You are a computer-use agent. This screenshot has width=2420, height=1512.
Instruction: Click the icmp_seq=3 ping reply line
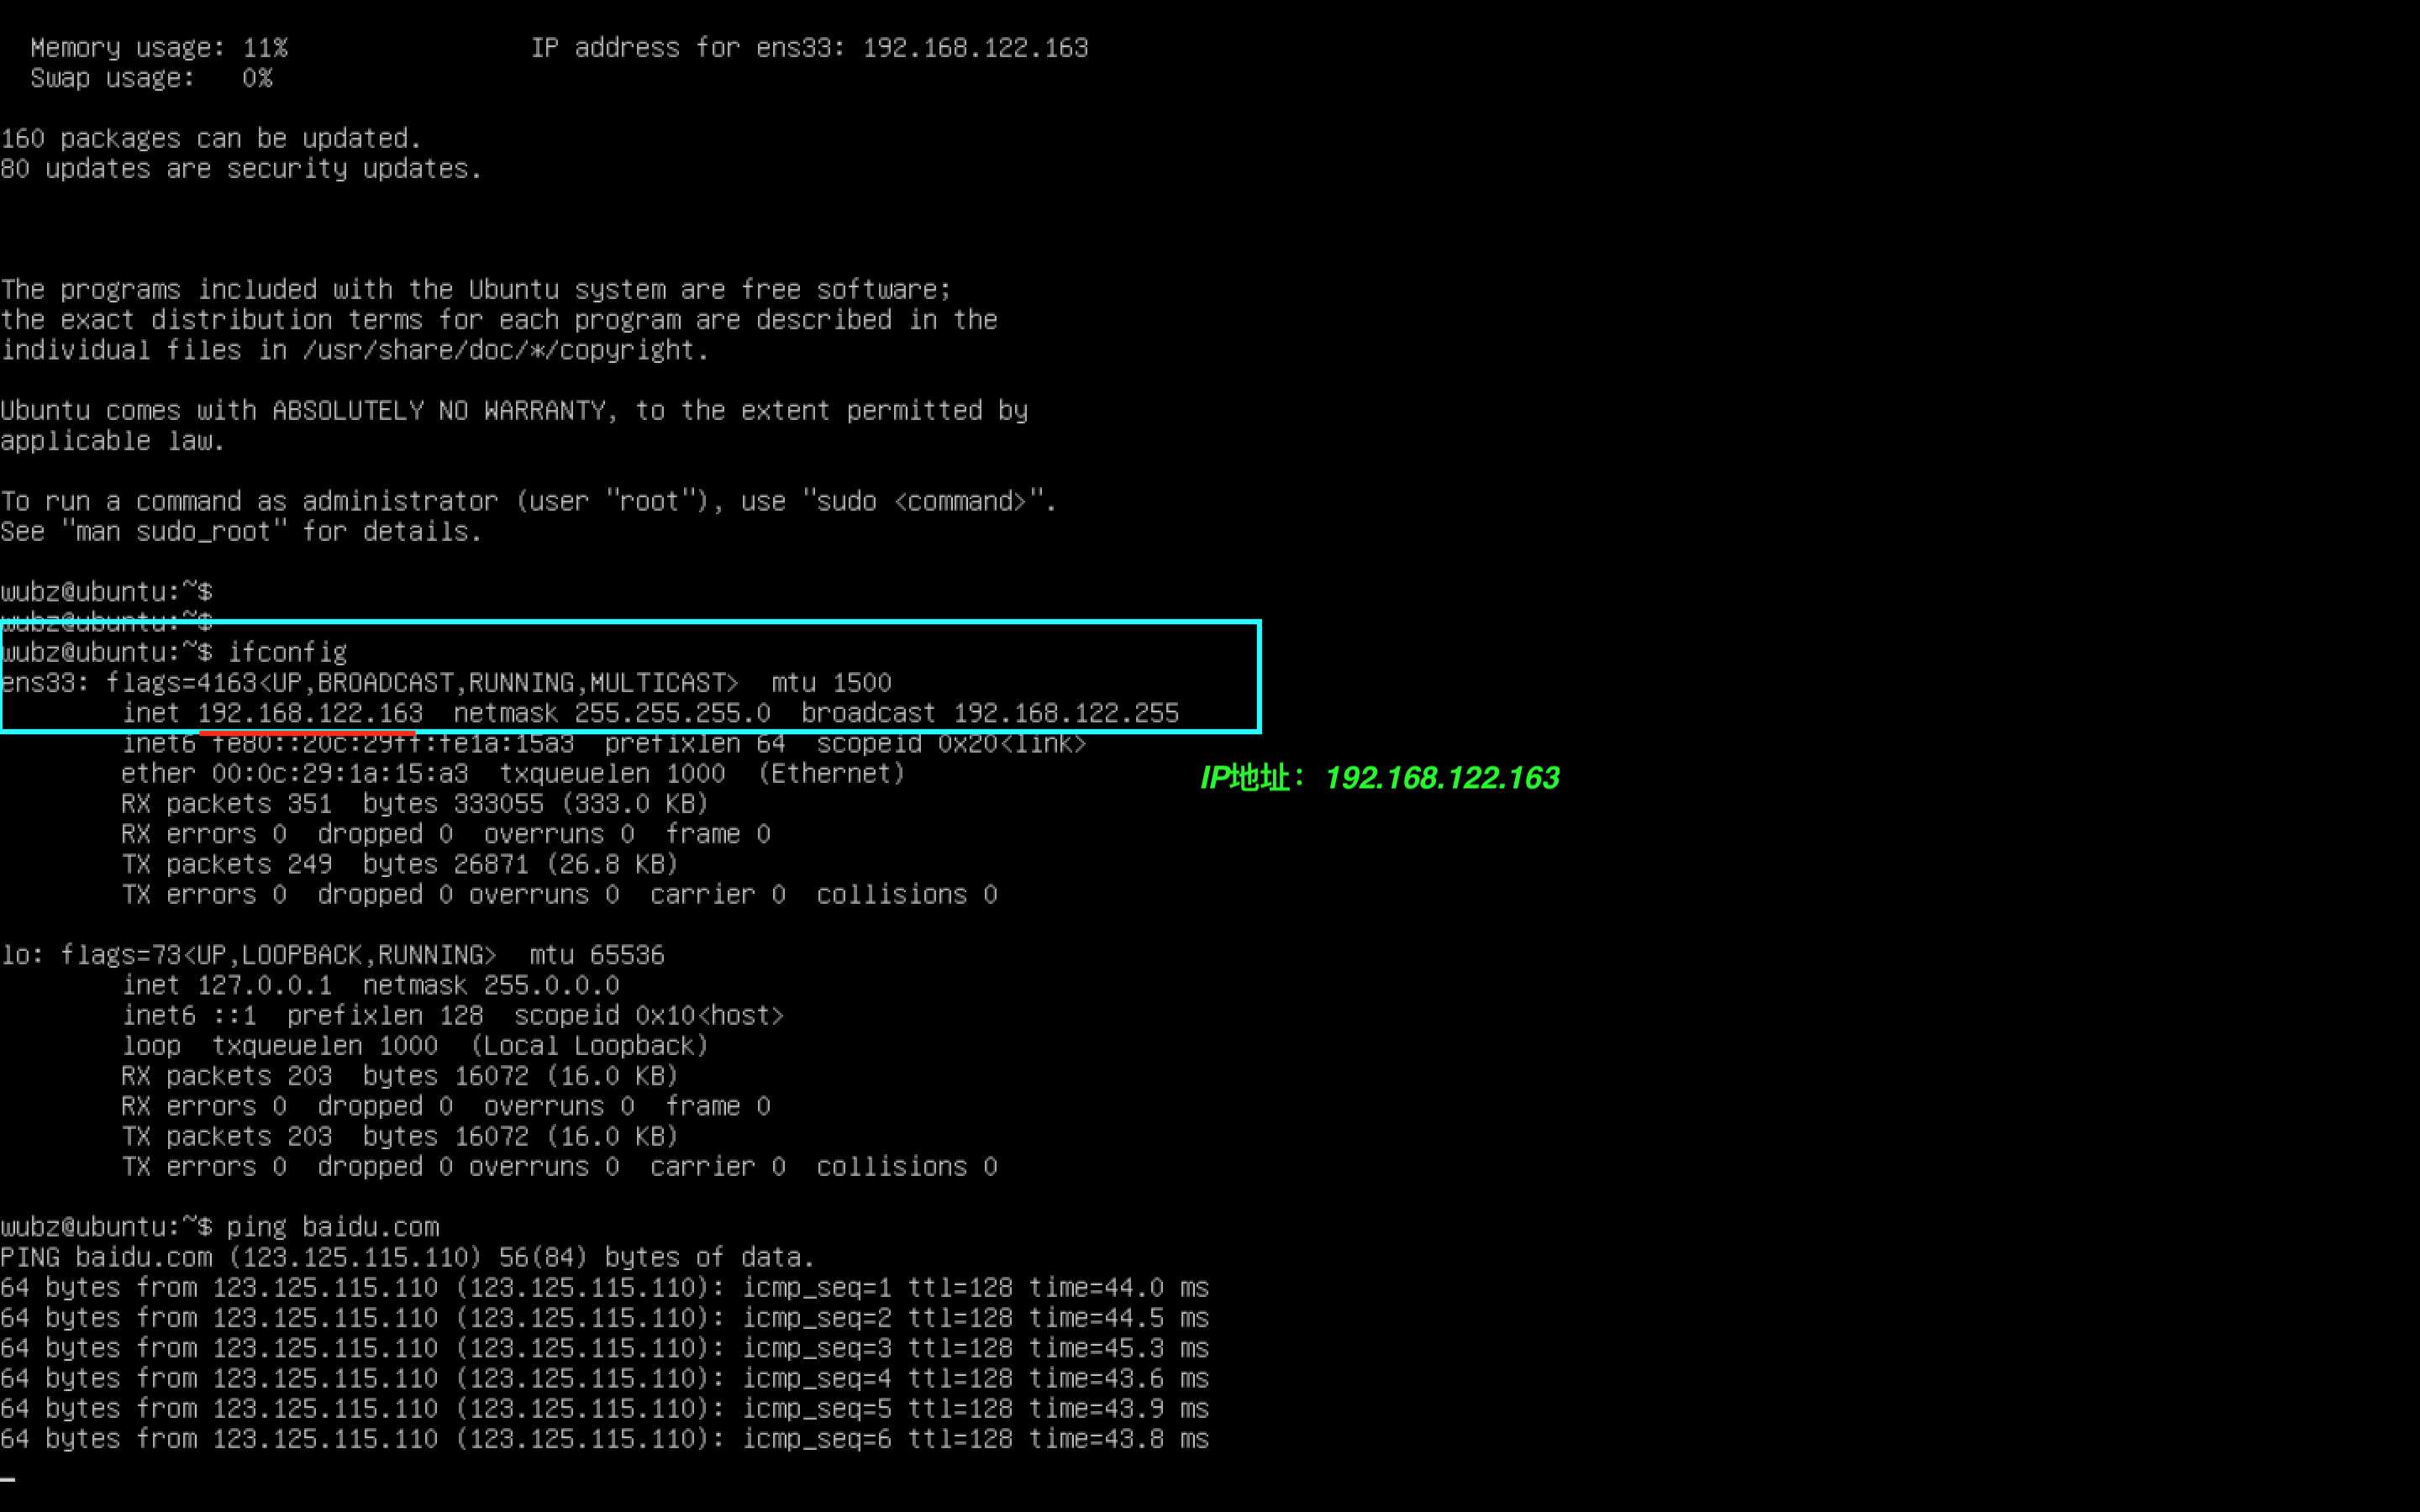click(605, 1348)
